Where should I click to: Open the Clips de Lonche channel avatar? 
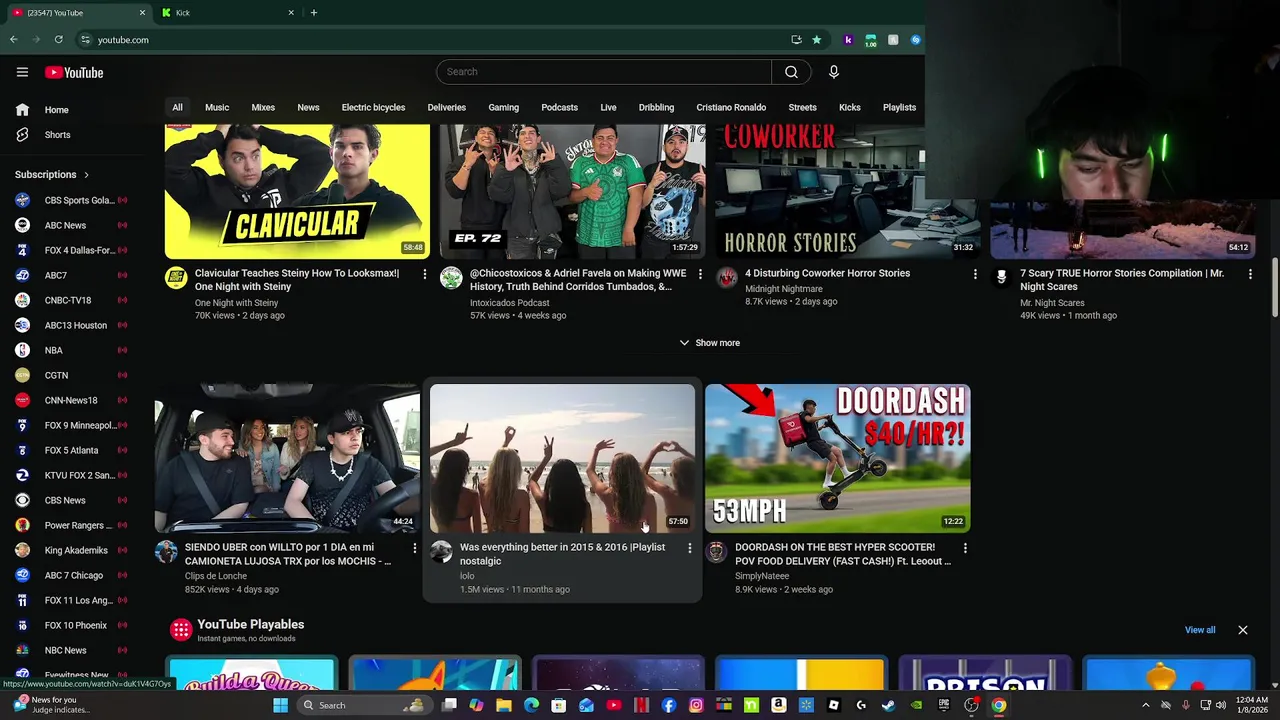click(166, 552)
